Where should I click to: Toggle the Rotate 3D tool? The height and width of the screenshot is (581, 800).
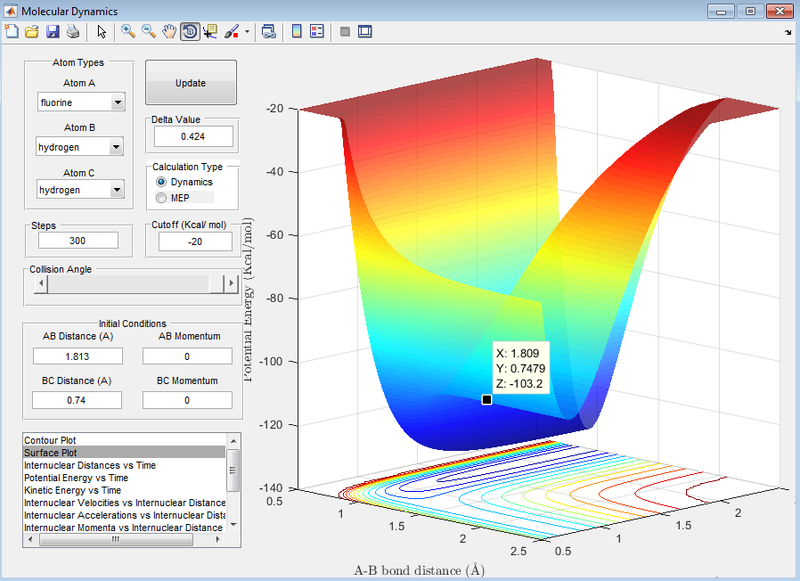coord(190,32)
